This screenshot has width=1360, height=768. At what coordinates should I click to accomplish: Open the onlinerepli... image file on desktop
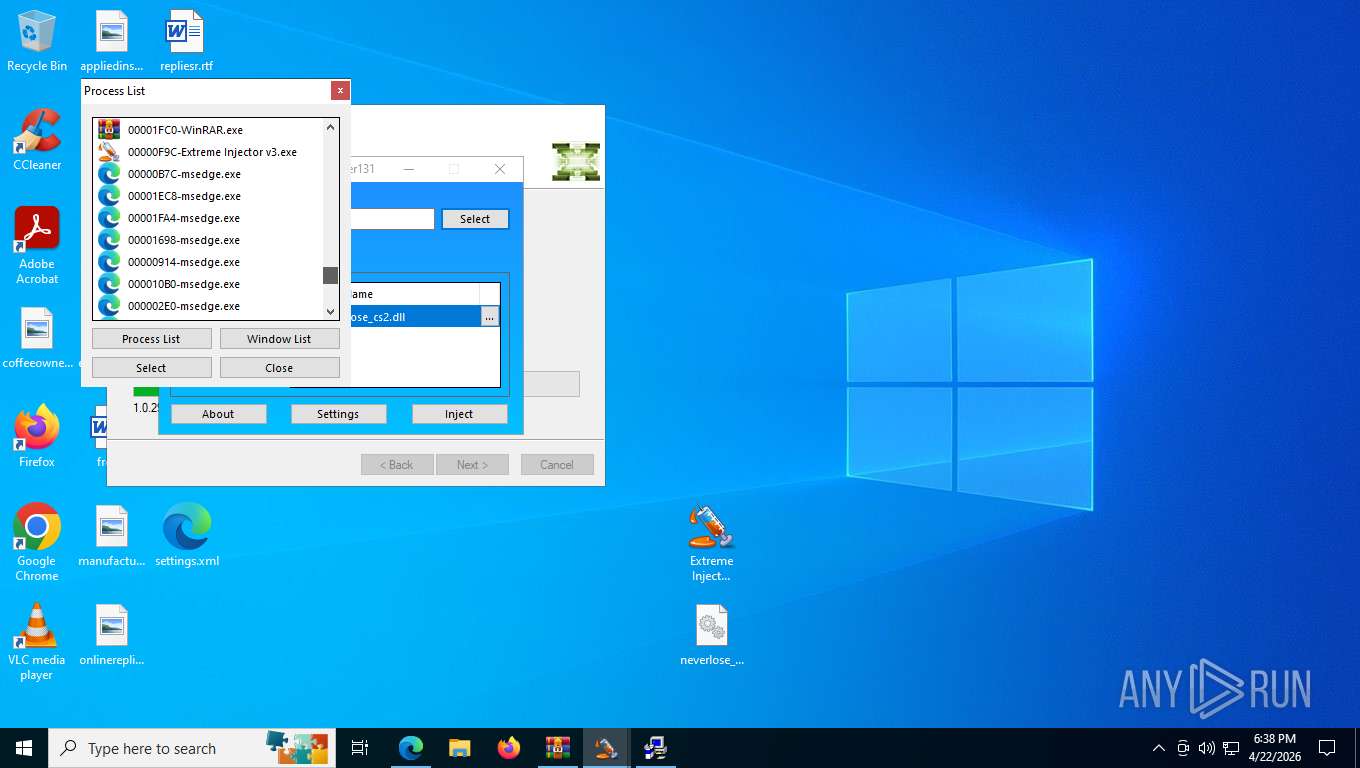coord(112,635)
